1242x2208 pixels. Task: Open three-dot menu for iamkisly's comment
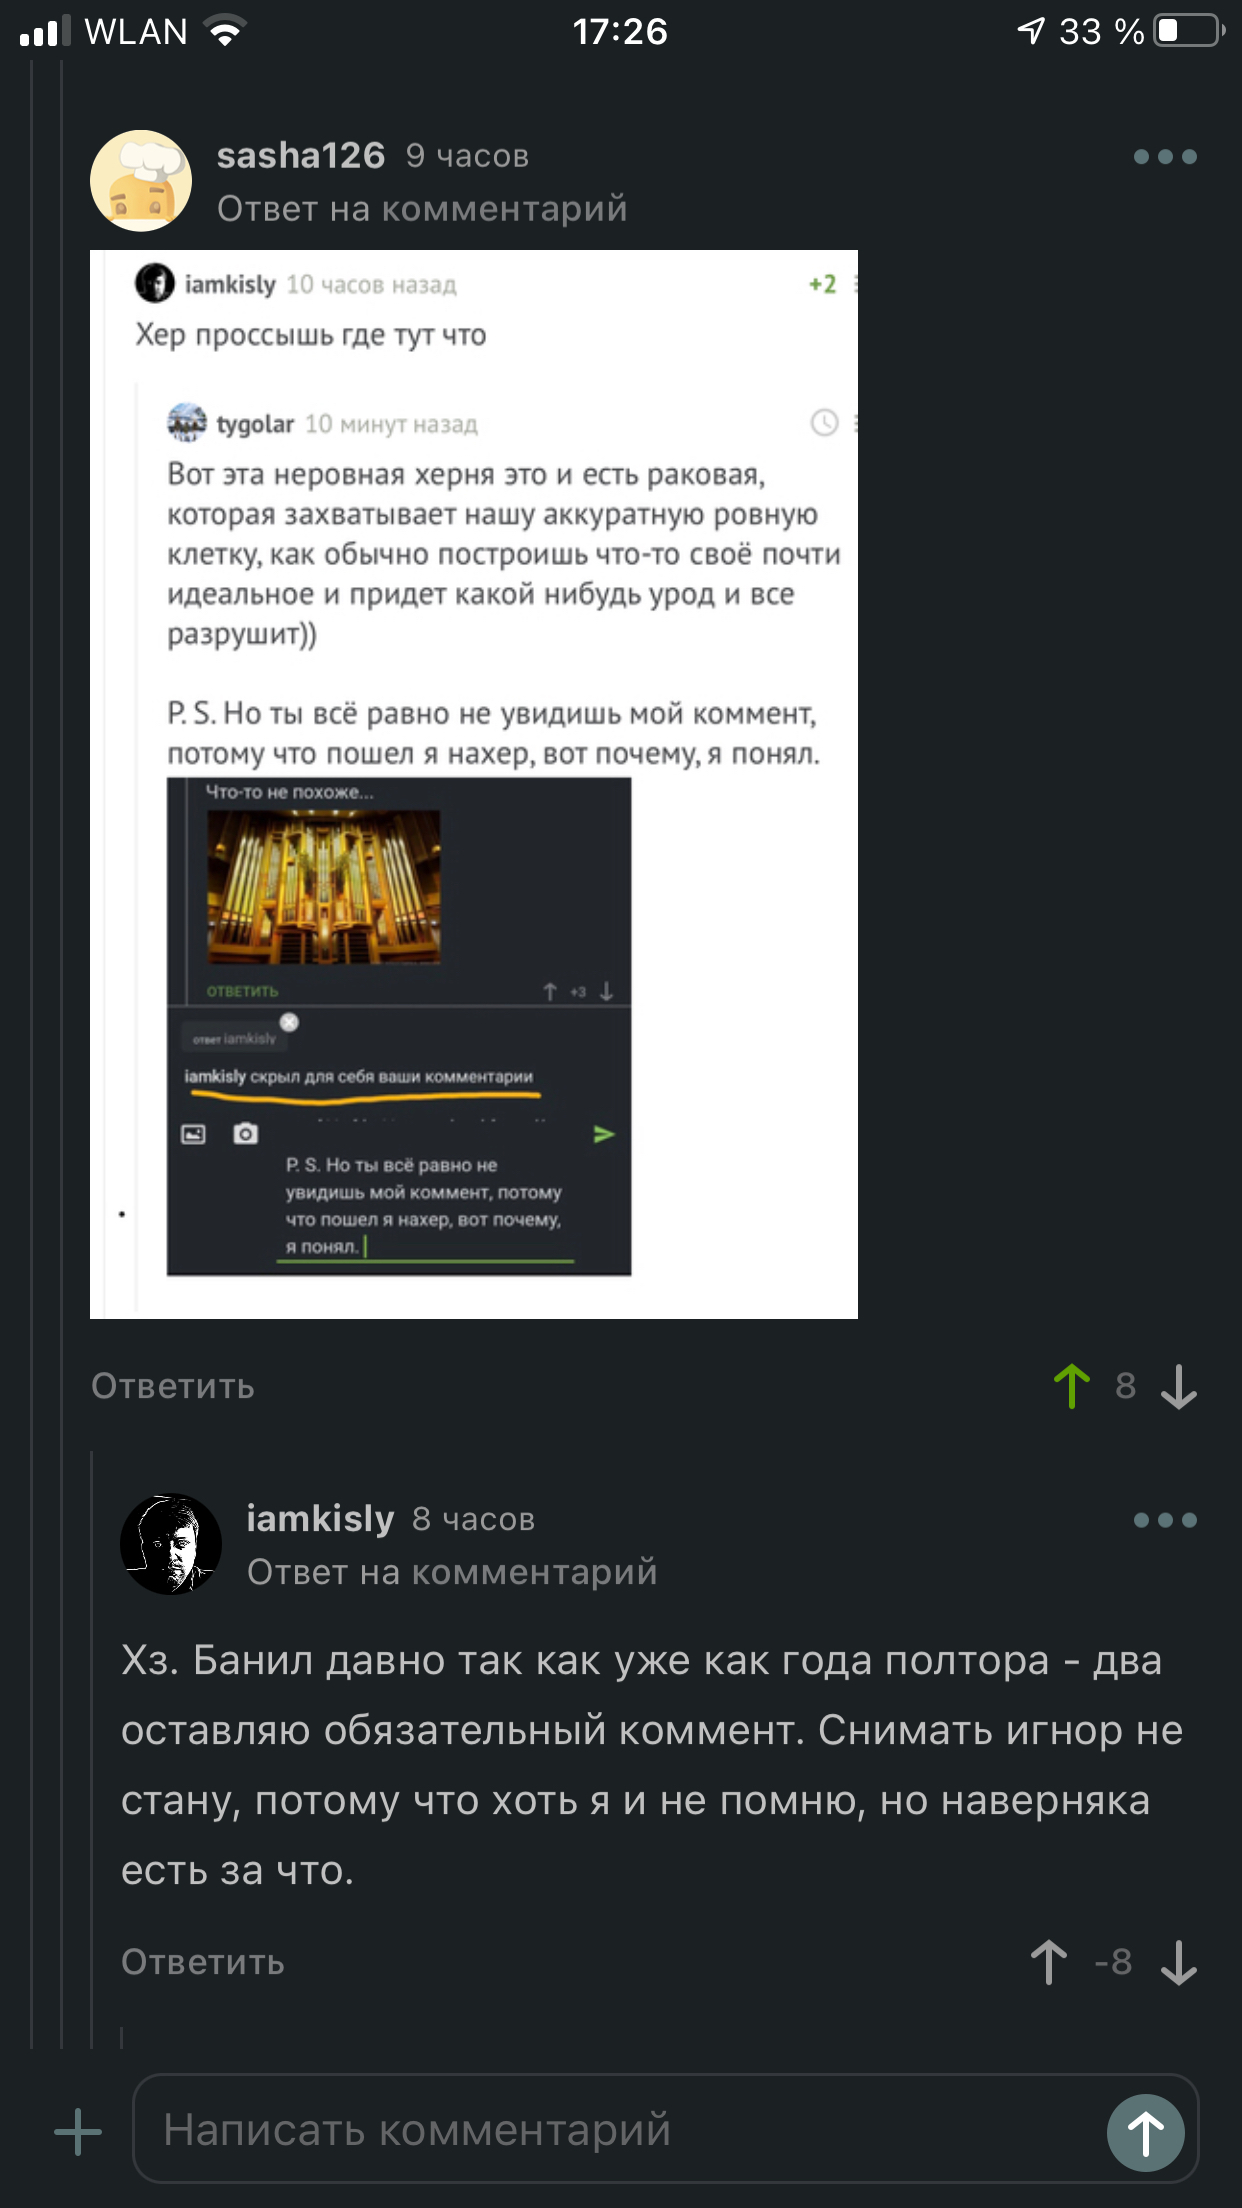coord(1165,1520)
